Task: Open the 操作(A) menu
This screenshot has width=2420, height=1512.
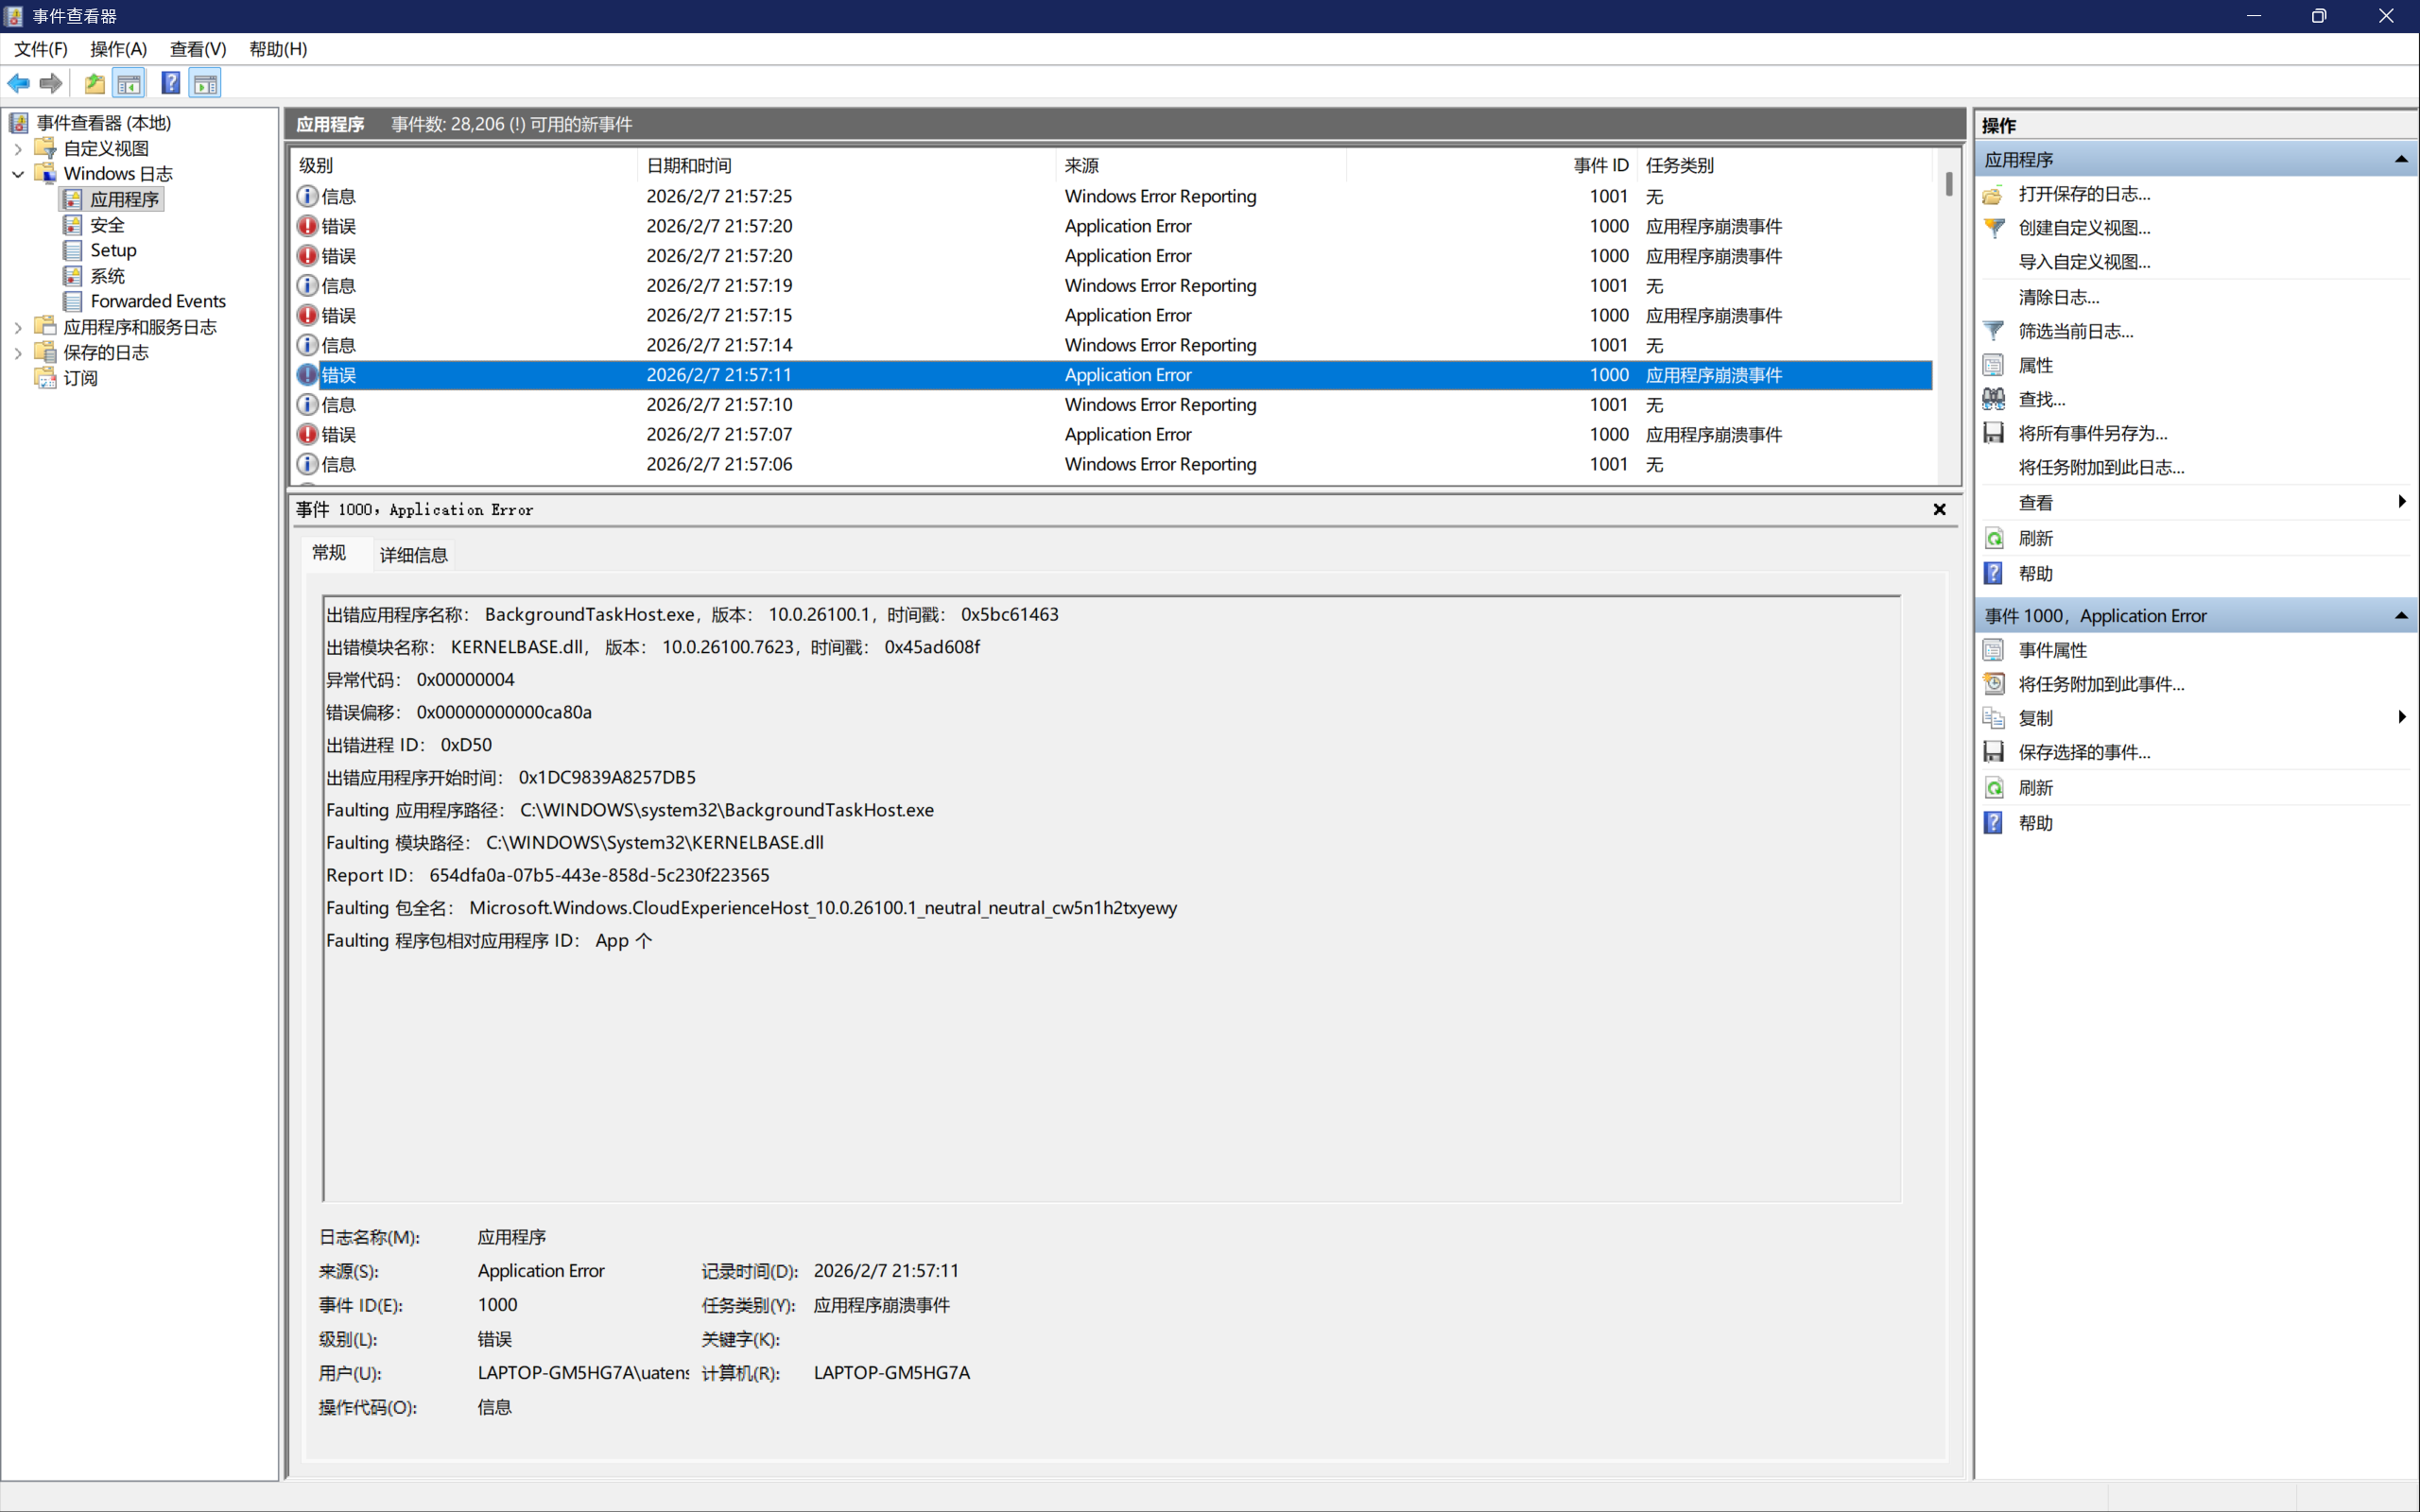Action: click(x=118, y=49)
